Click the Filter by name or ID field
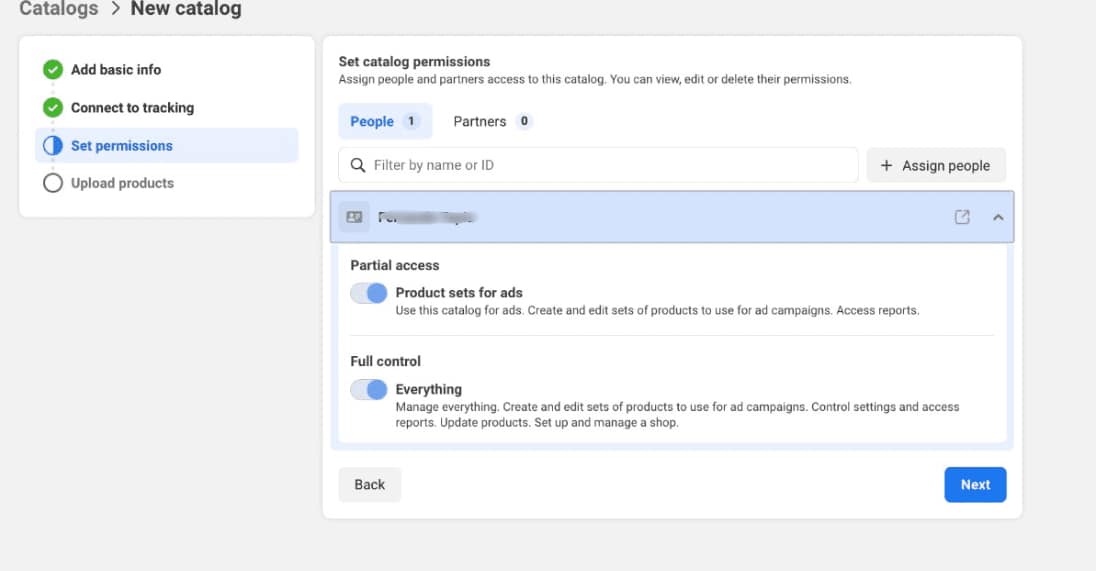Image resolution: width=1096 pixels, height=571 pixels. [610, 165]
